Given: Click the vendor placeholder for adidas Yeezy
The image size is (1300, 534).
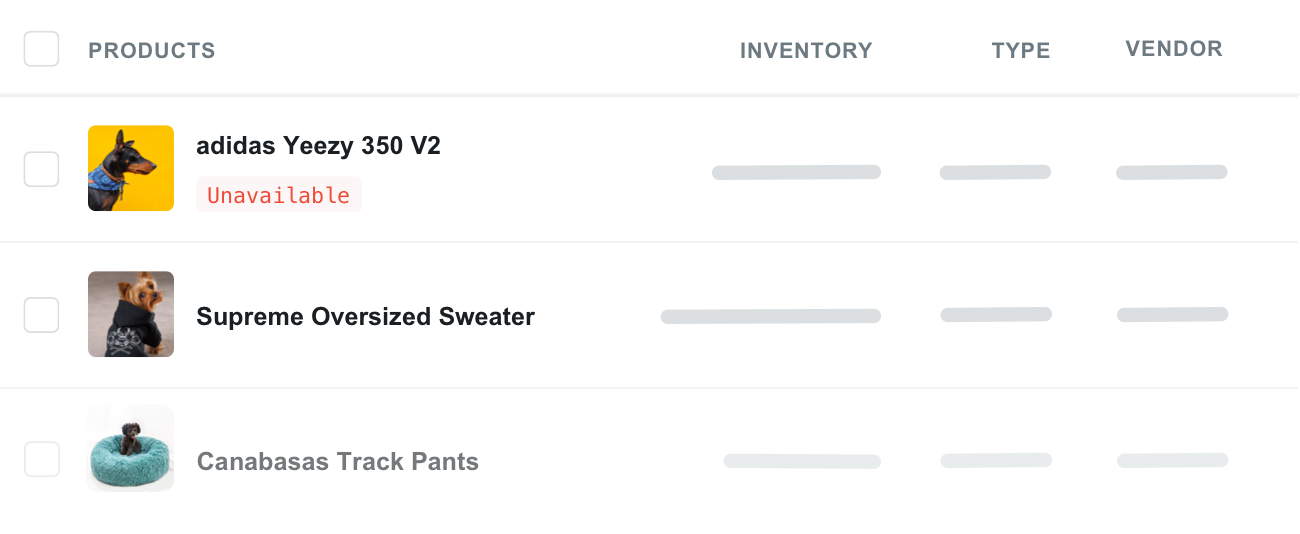Looking at the screenshot, I should click(x=1171, y=172).
